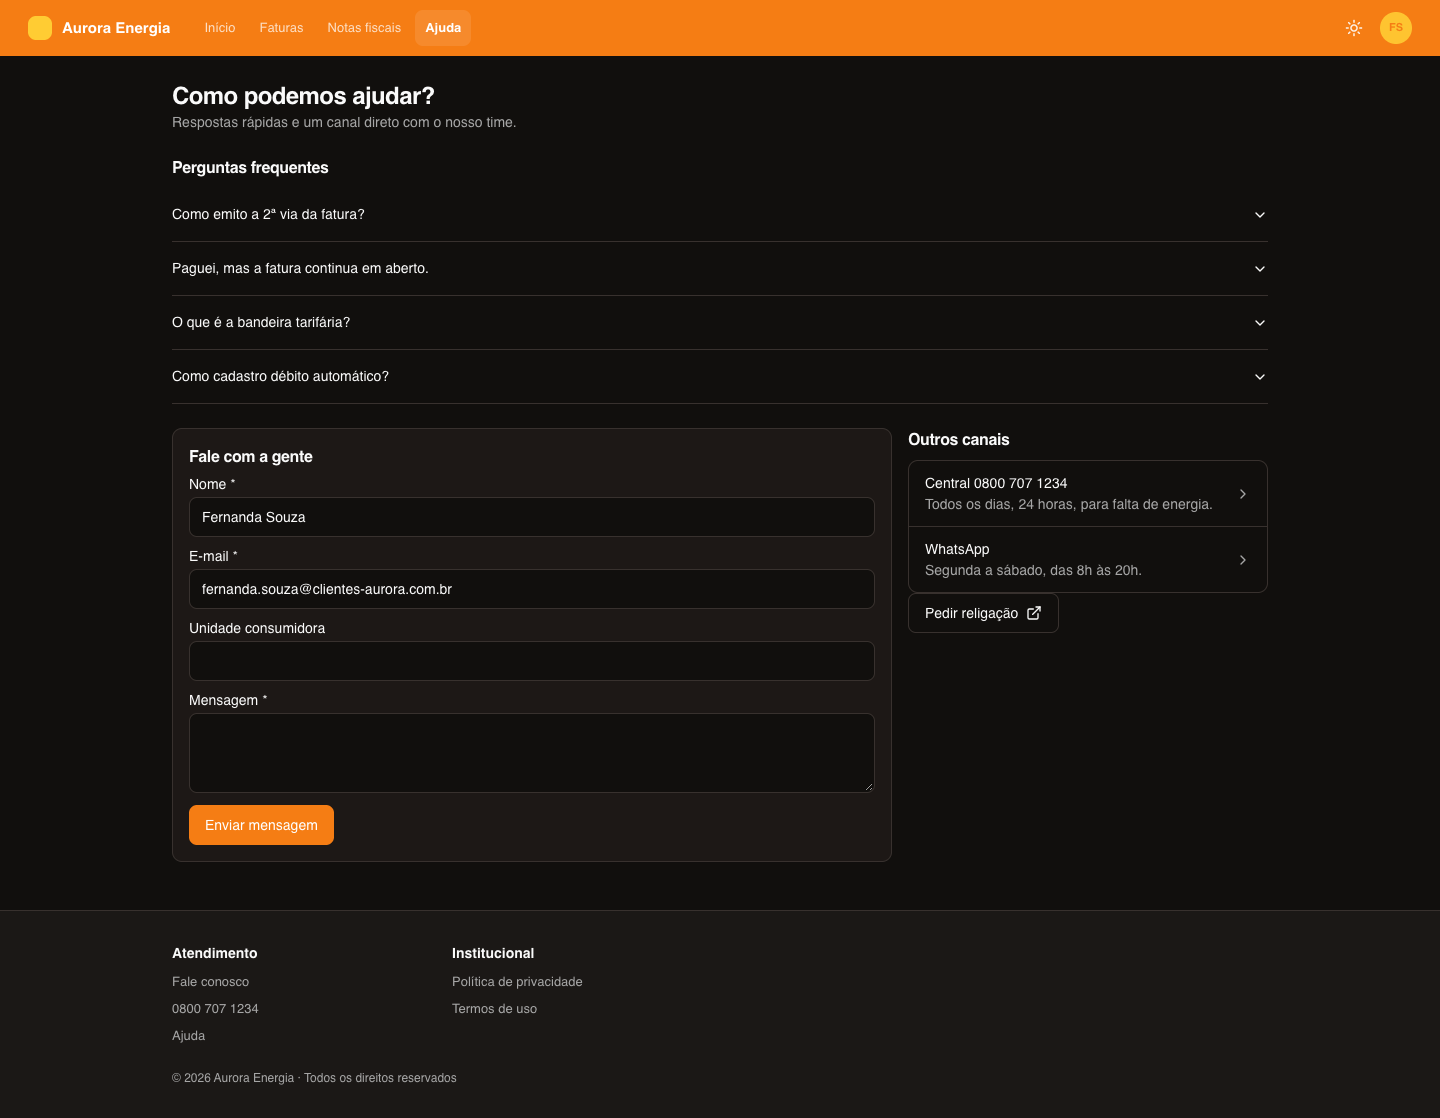Click the 'Como podemos ajudar?' title
Viewport: 1440px width, 1118px height.
(303, 96)
